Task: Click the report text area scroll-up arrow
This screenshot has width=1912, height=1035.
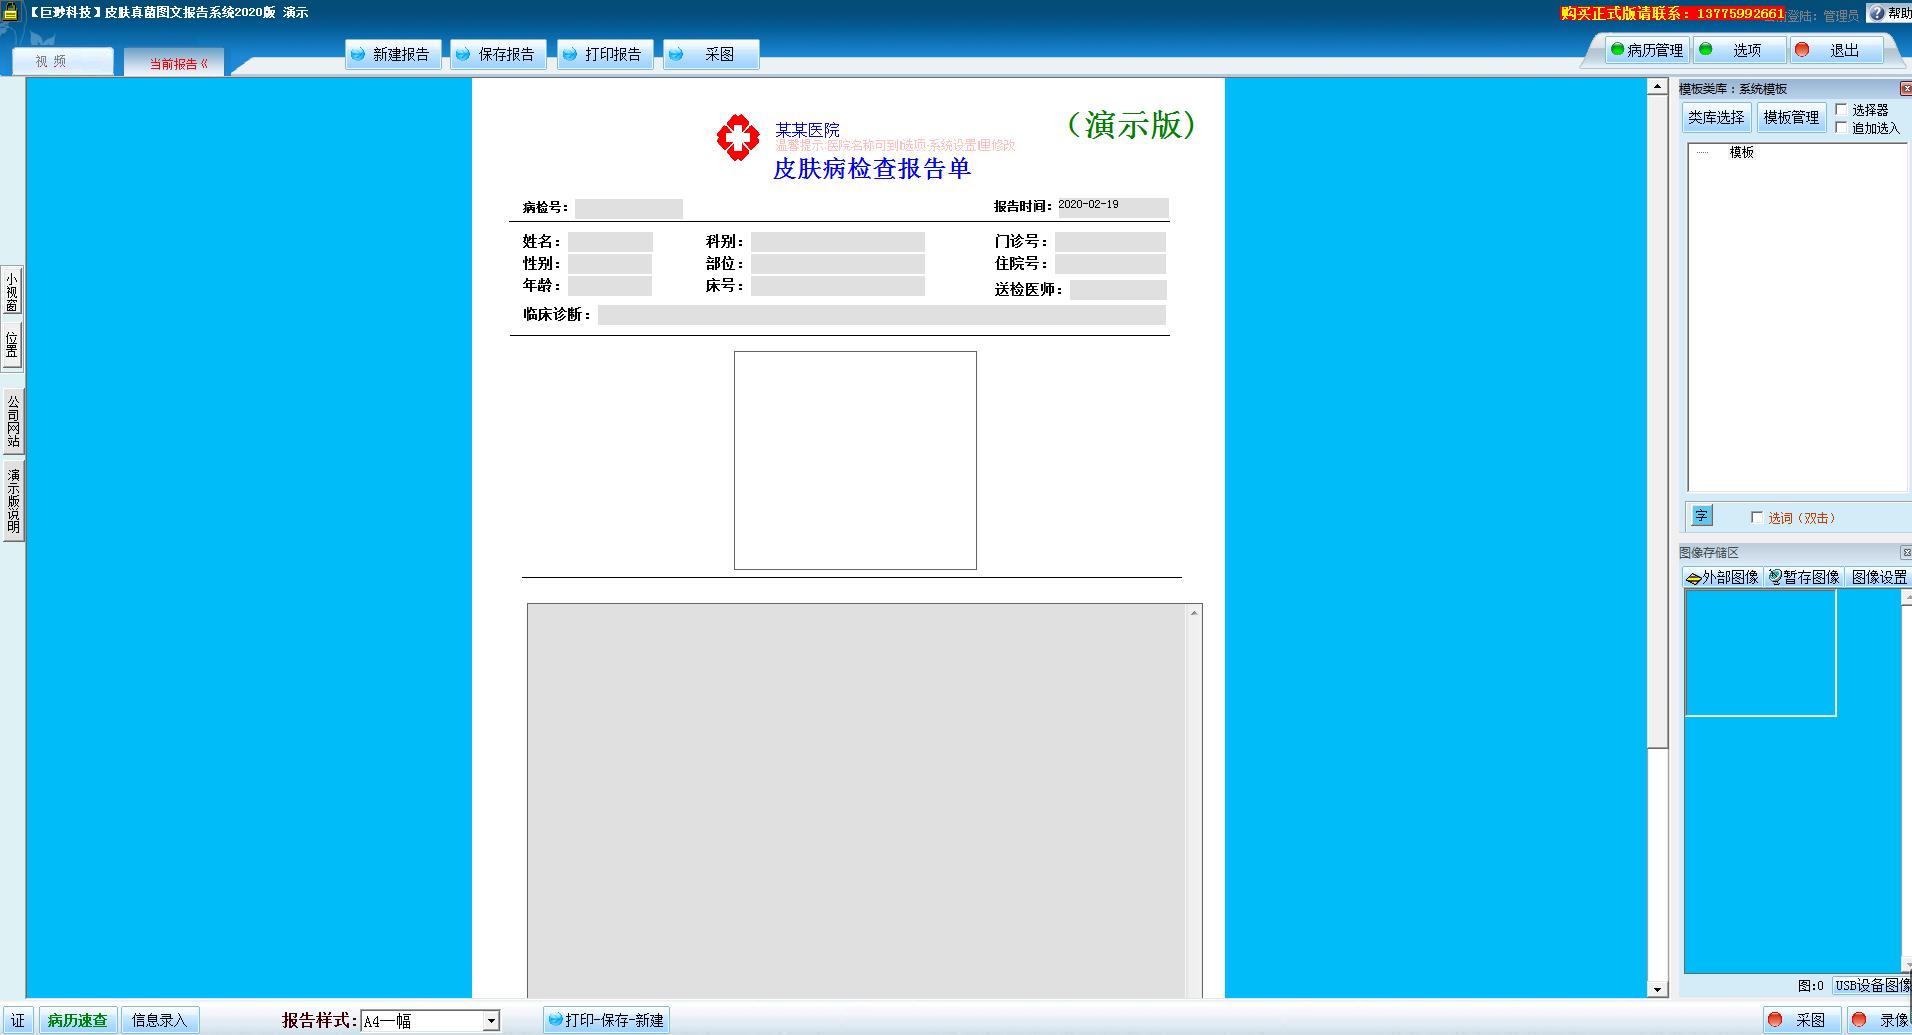Action: tap(1194, 613)
